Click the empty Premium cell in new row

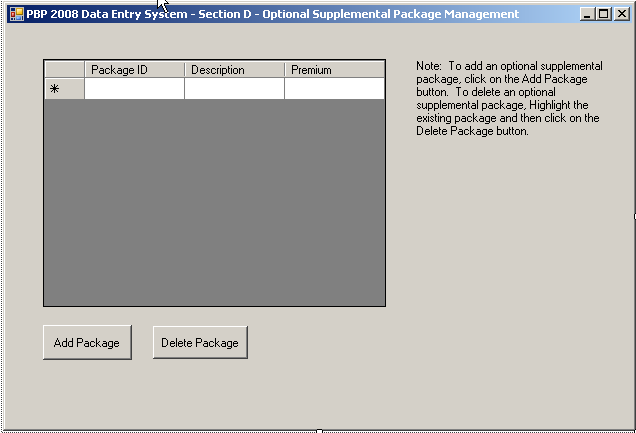pos(335,88)
